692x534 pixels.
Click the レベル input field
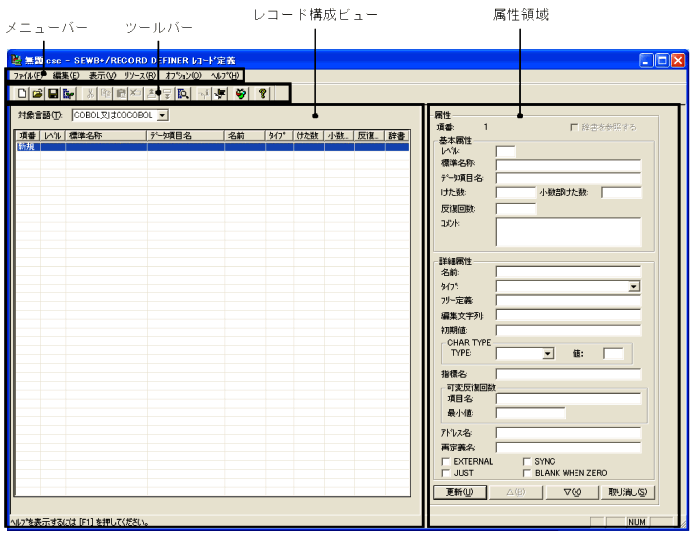pyautogui.click(x=506, y=152)
